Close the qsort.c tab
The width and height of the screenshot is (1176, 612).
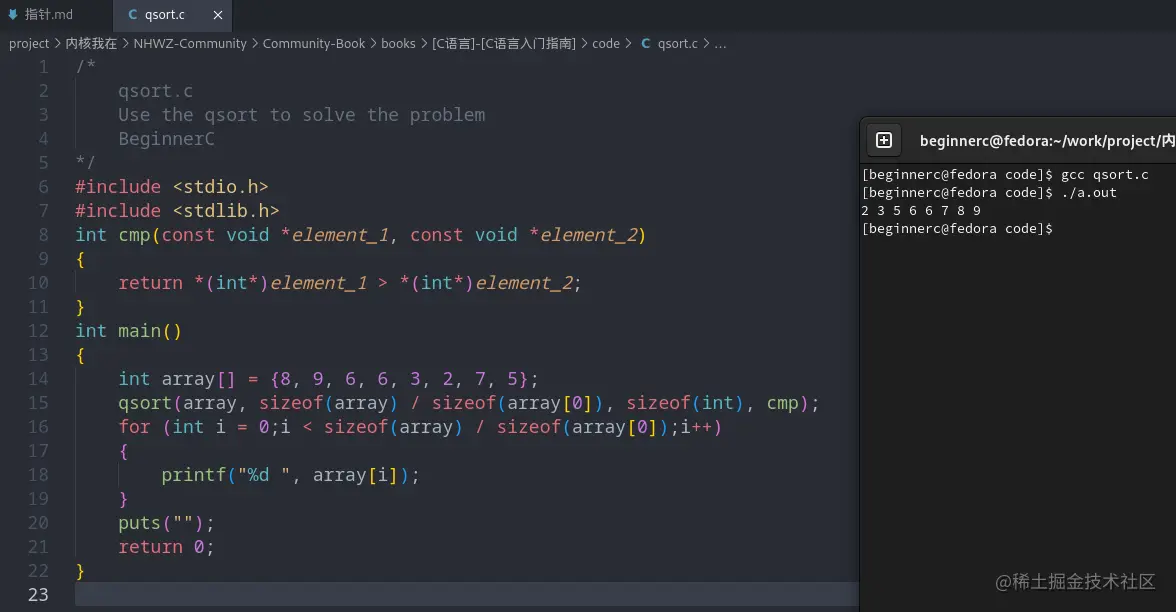tap(218, 15)
